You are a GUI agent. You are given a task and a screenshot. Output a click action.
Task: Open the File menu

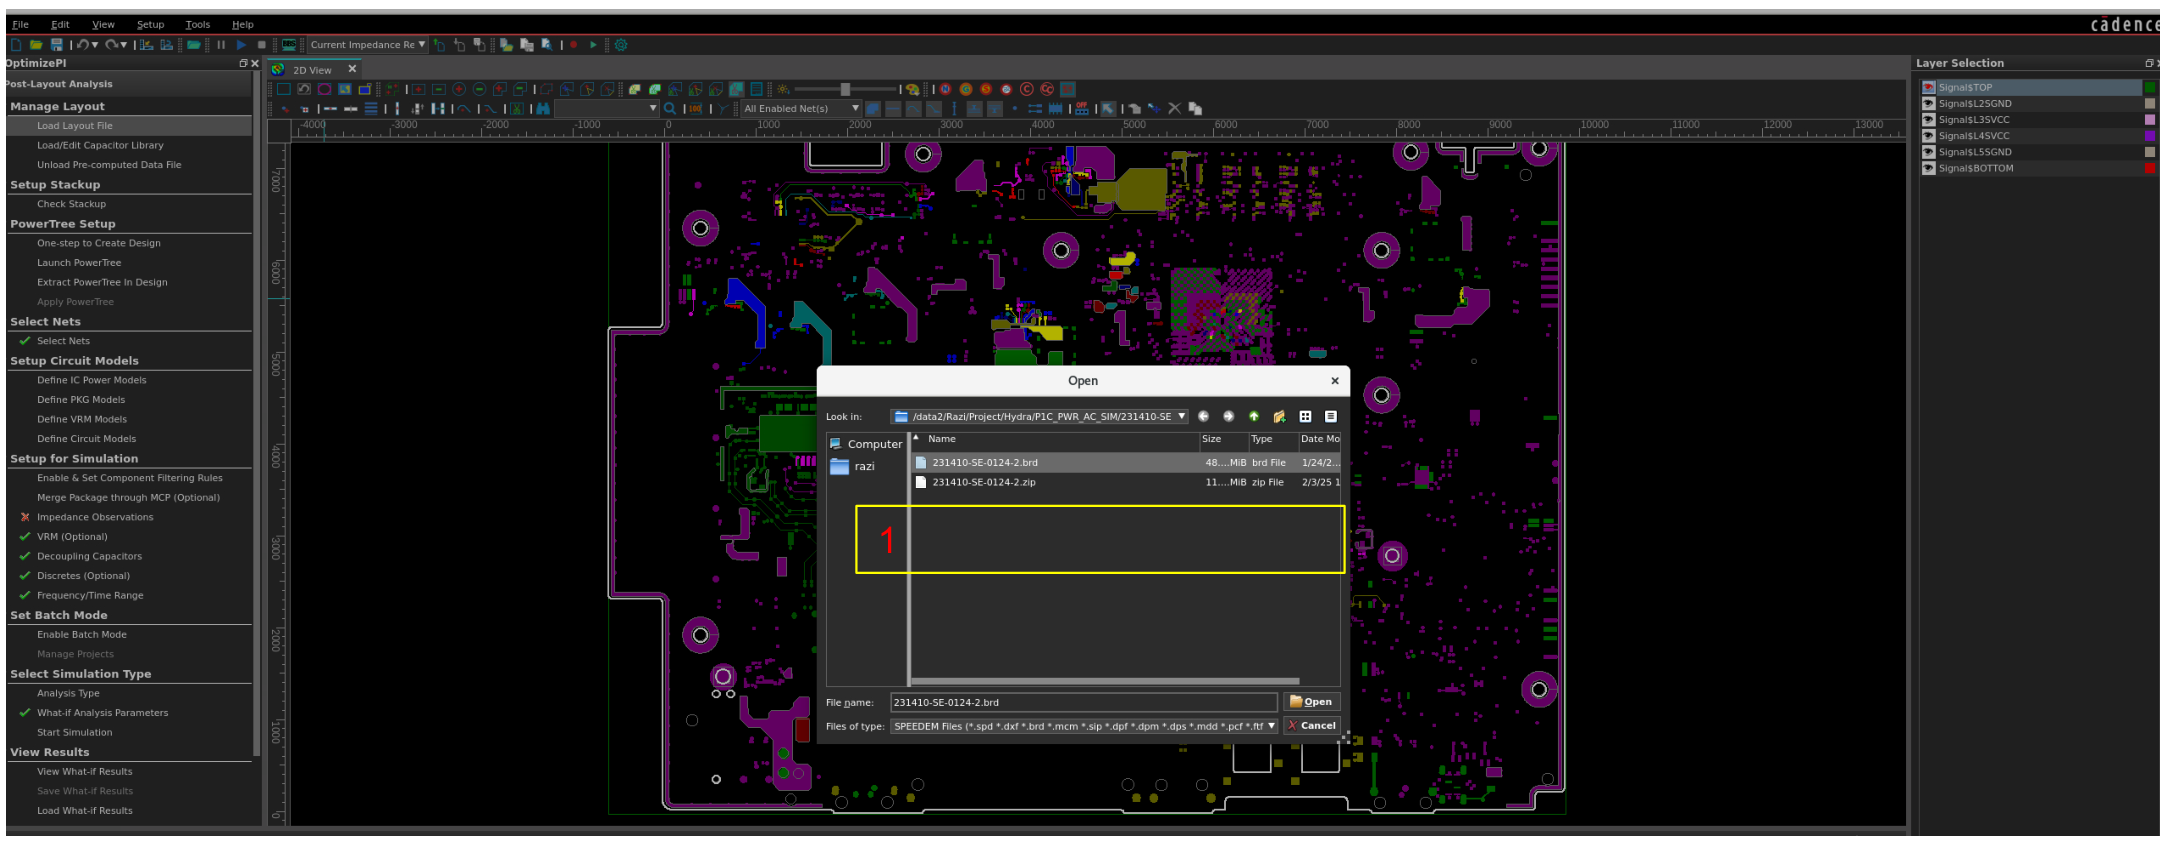(x=20, y=24)
